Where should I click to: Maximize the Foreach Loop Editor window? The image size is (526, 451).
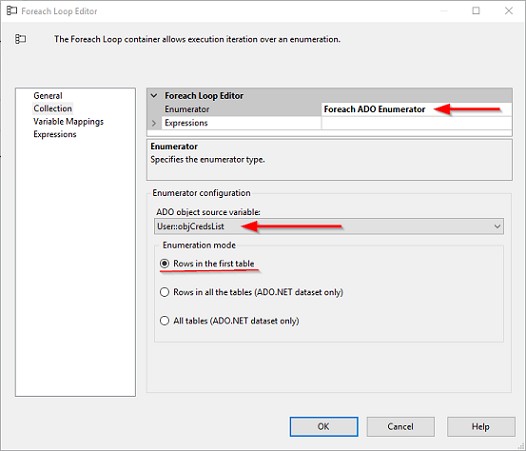pos(476,11)
